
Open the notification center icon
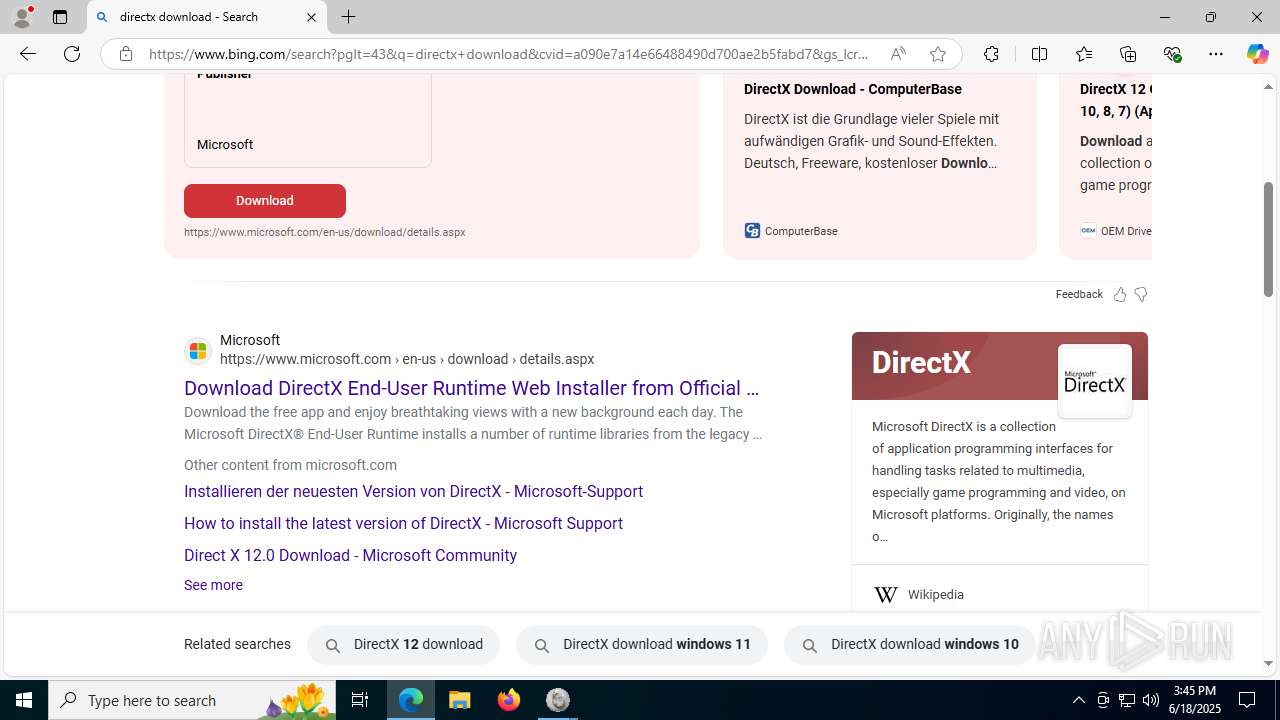tap(1248, 700)
